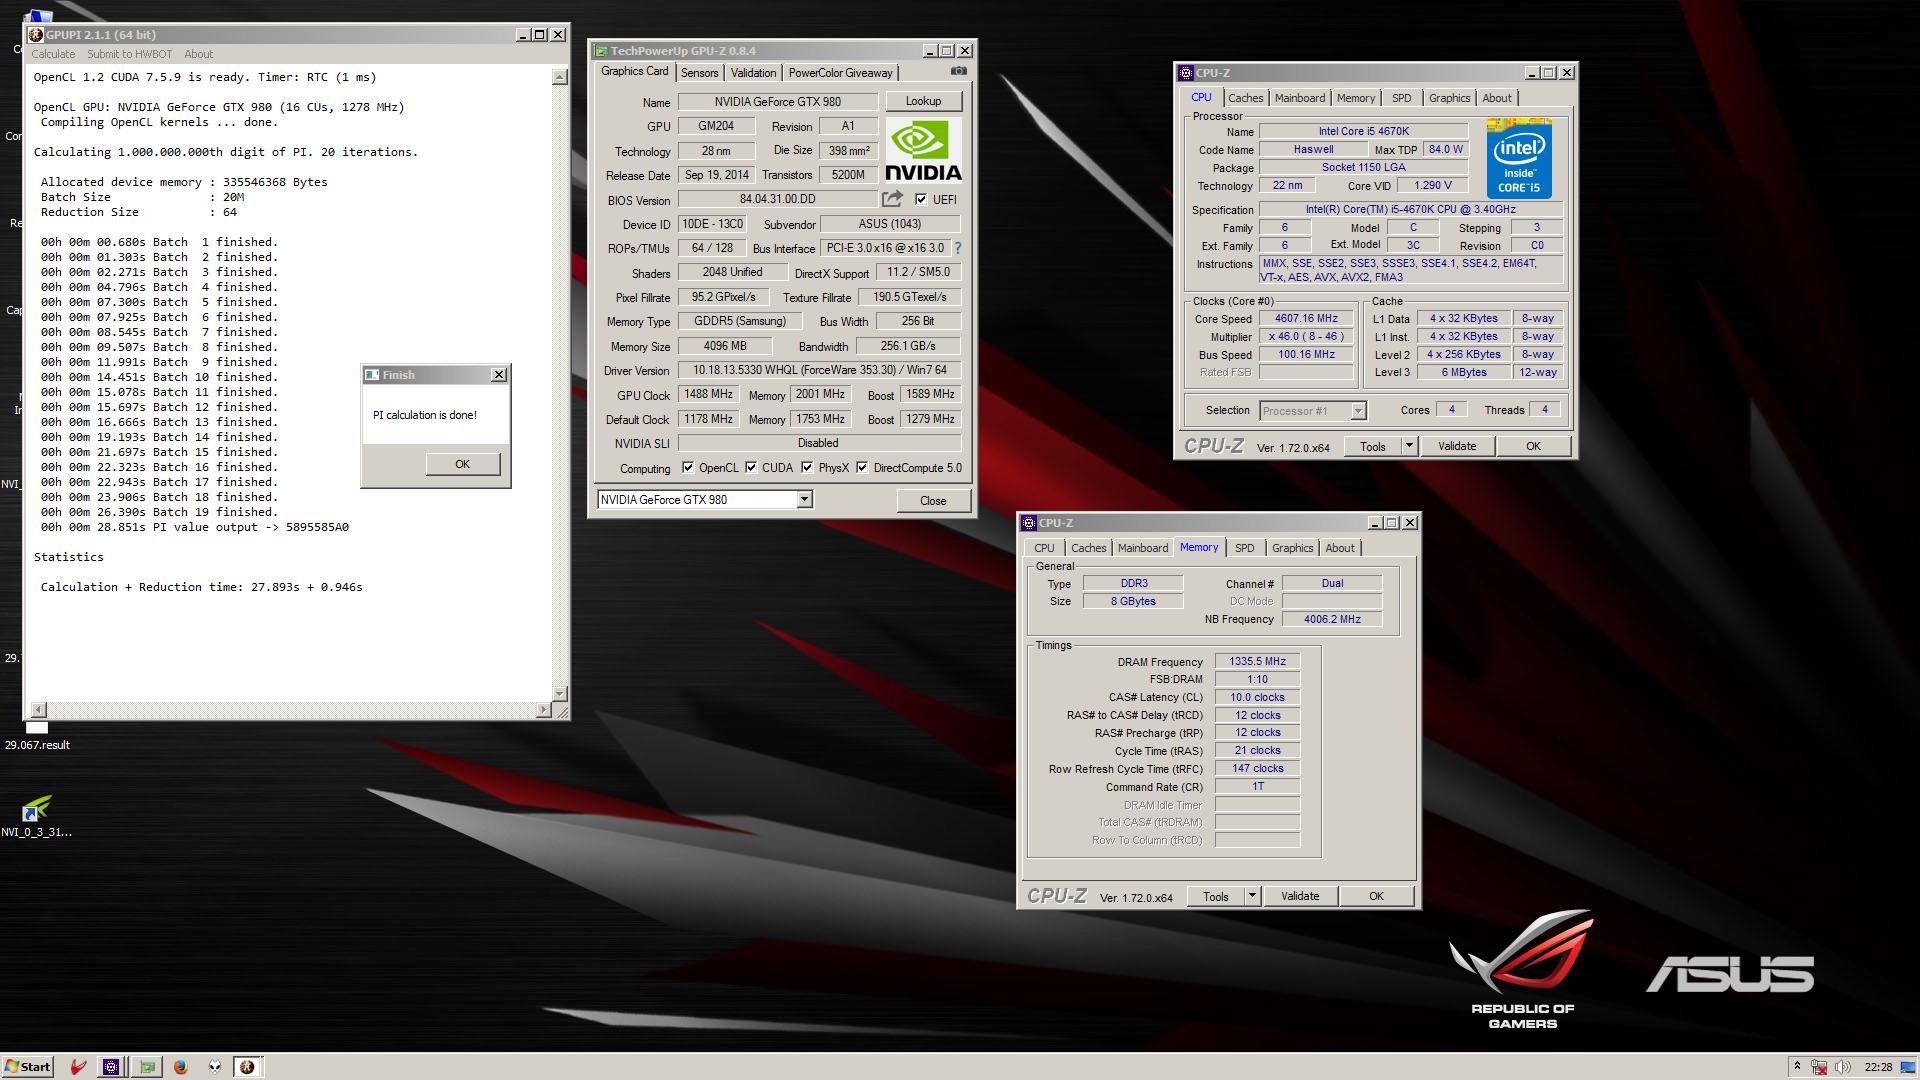The height and width of the screenshot is (1080, 1920).
Task: Click Tools button in CPU-Z CPU window
Action: (1372, 446)
